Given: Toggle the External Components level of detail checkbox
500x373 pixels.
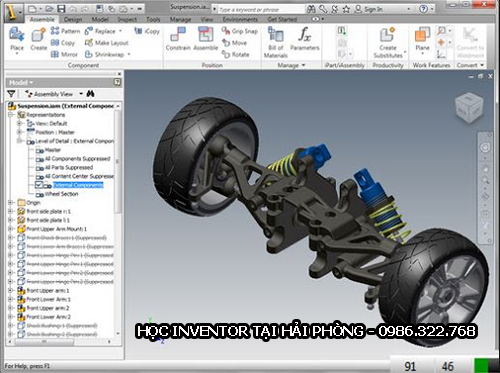Looking at the screenshot, I should point(39,185).
